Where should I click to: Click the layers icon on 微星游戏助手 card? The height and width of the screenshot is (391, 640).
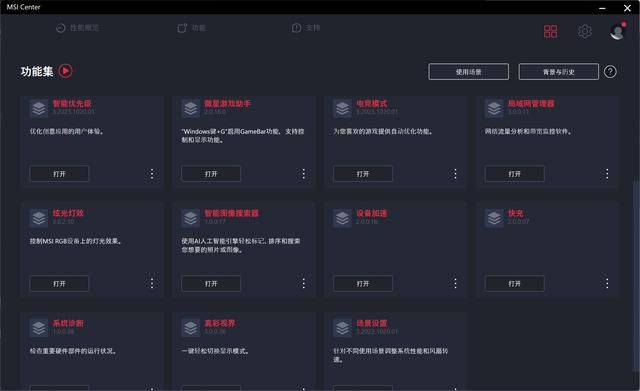(191, 109)
